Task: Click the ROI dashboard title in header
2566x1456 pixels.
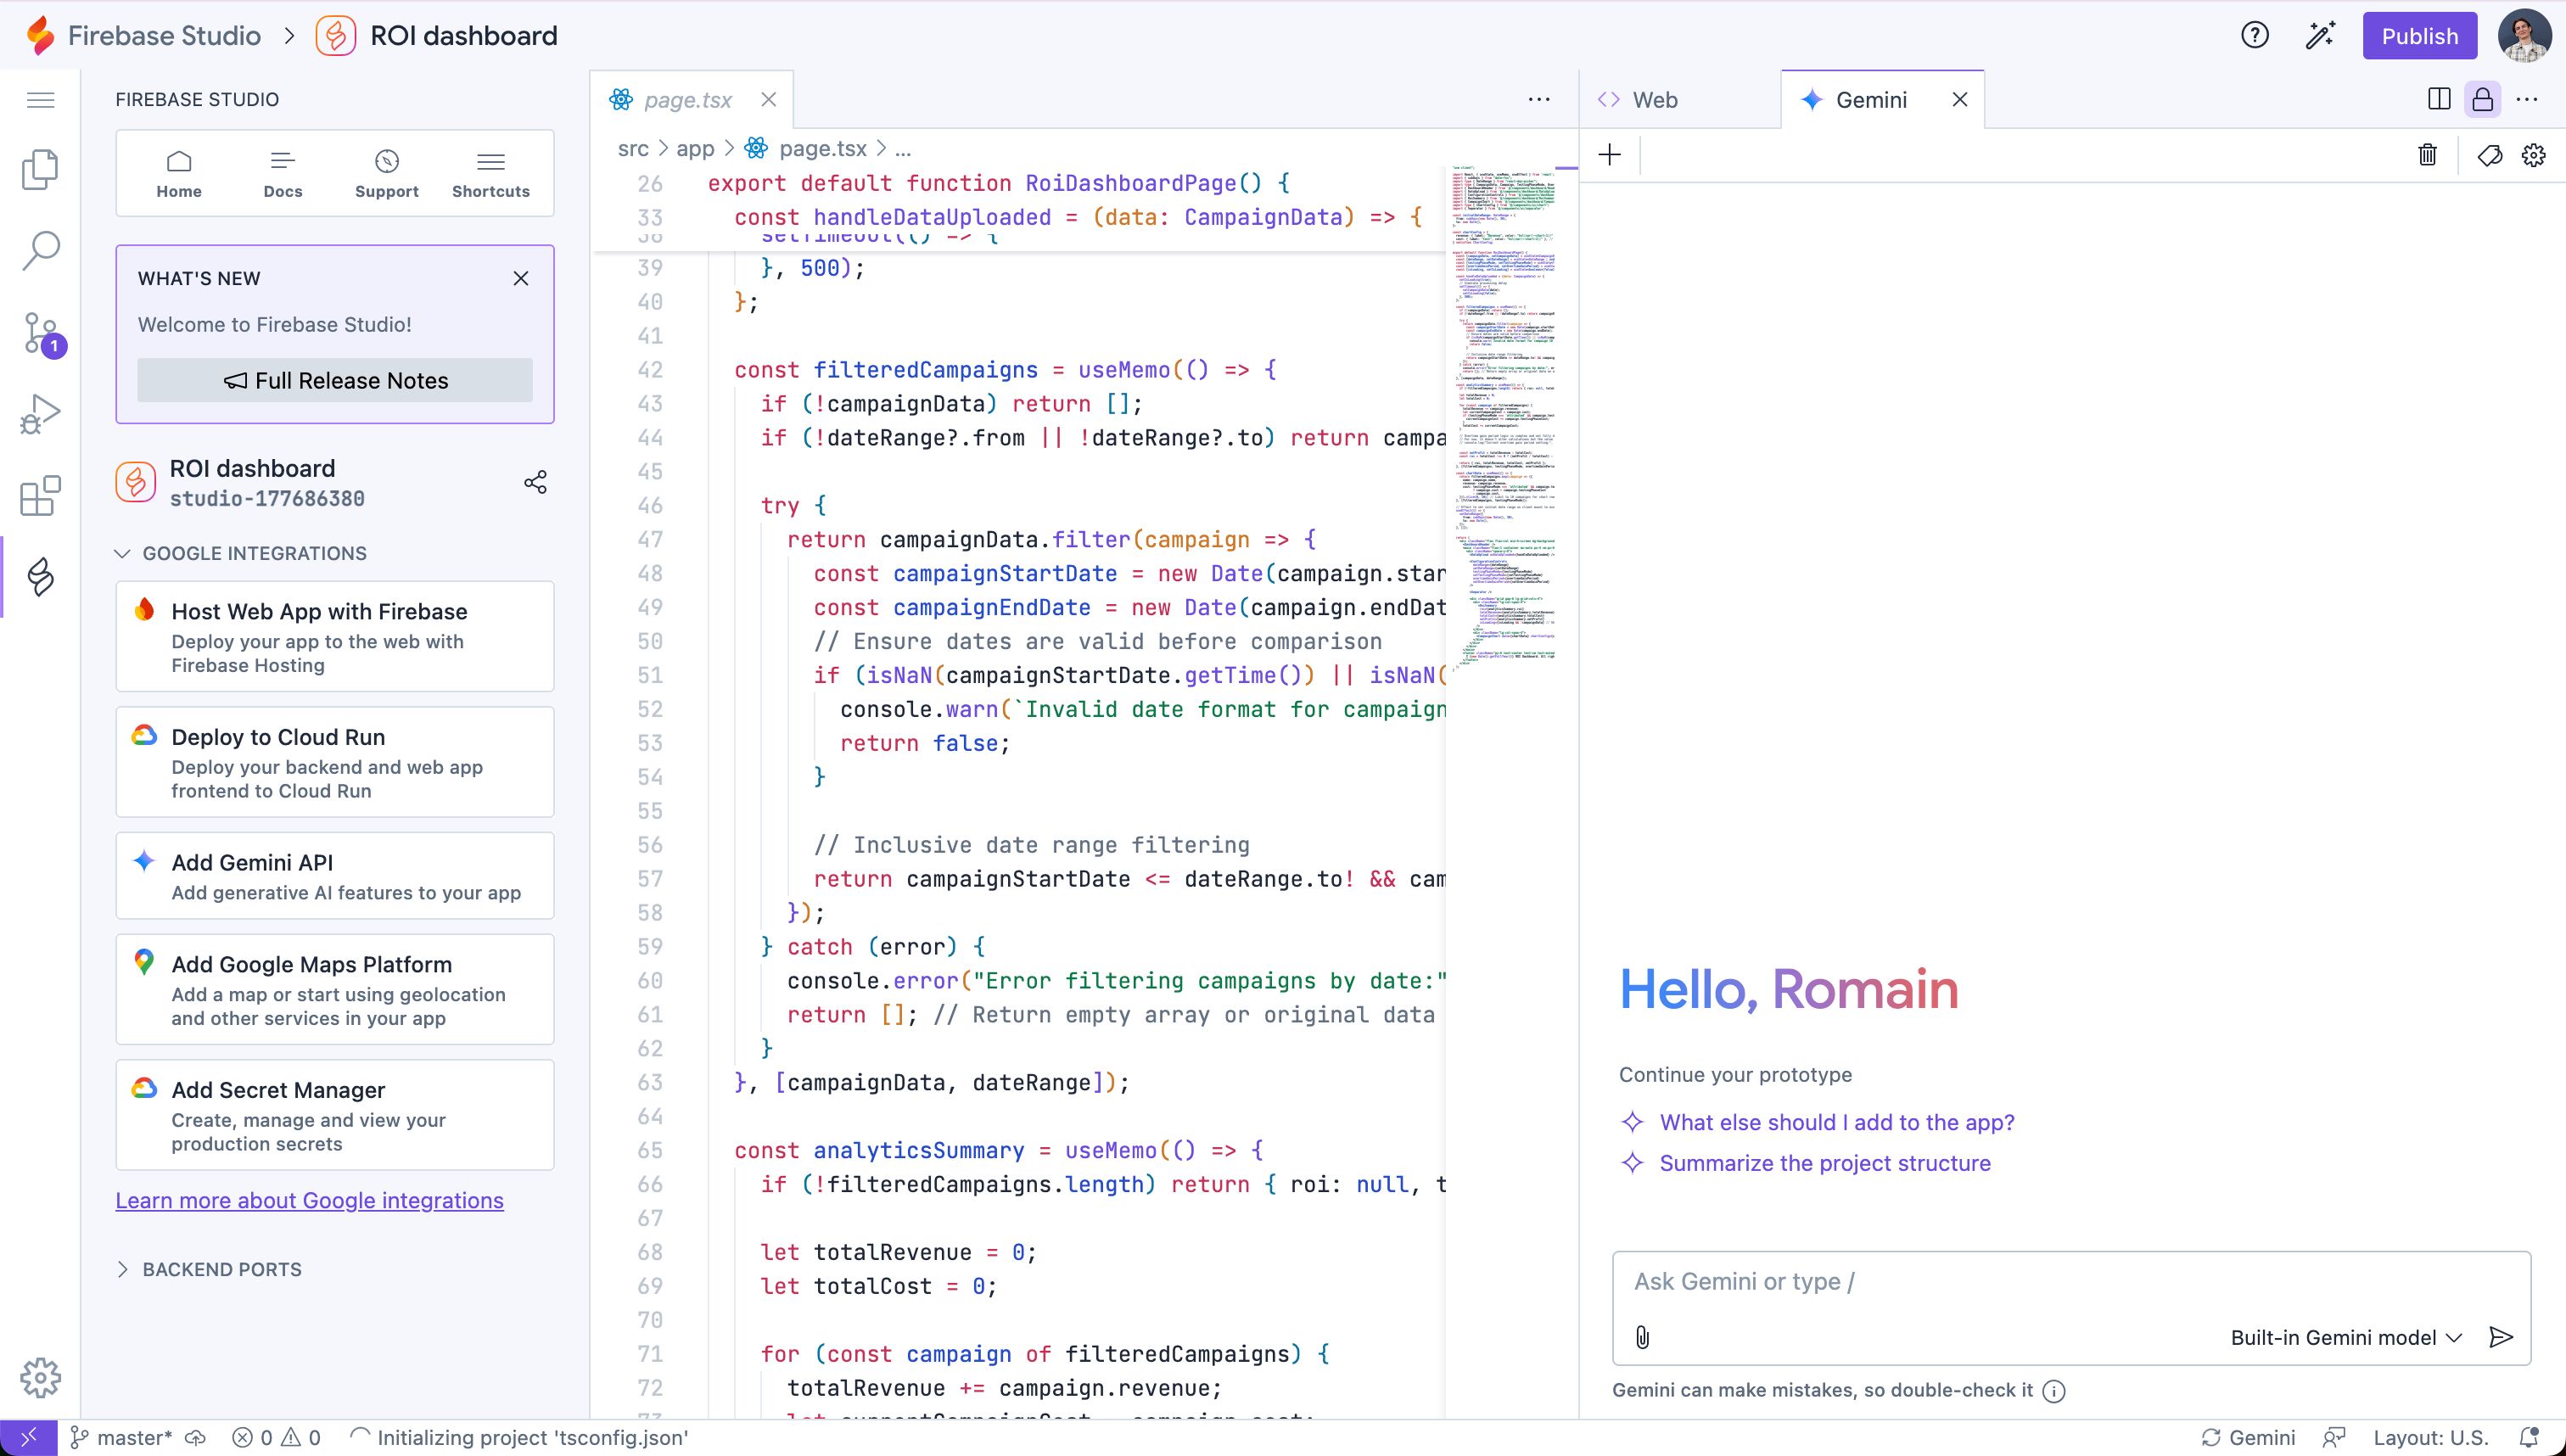Action: coord(464,36)
